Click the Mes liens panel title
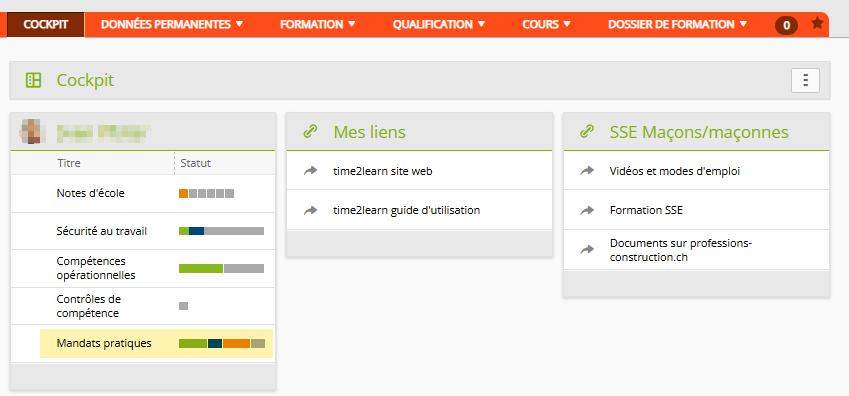 369,132
